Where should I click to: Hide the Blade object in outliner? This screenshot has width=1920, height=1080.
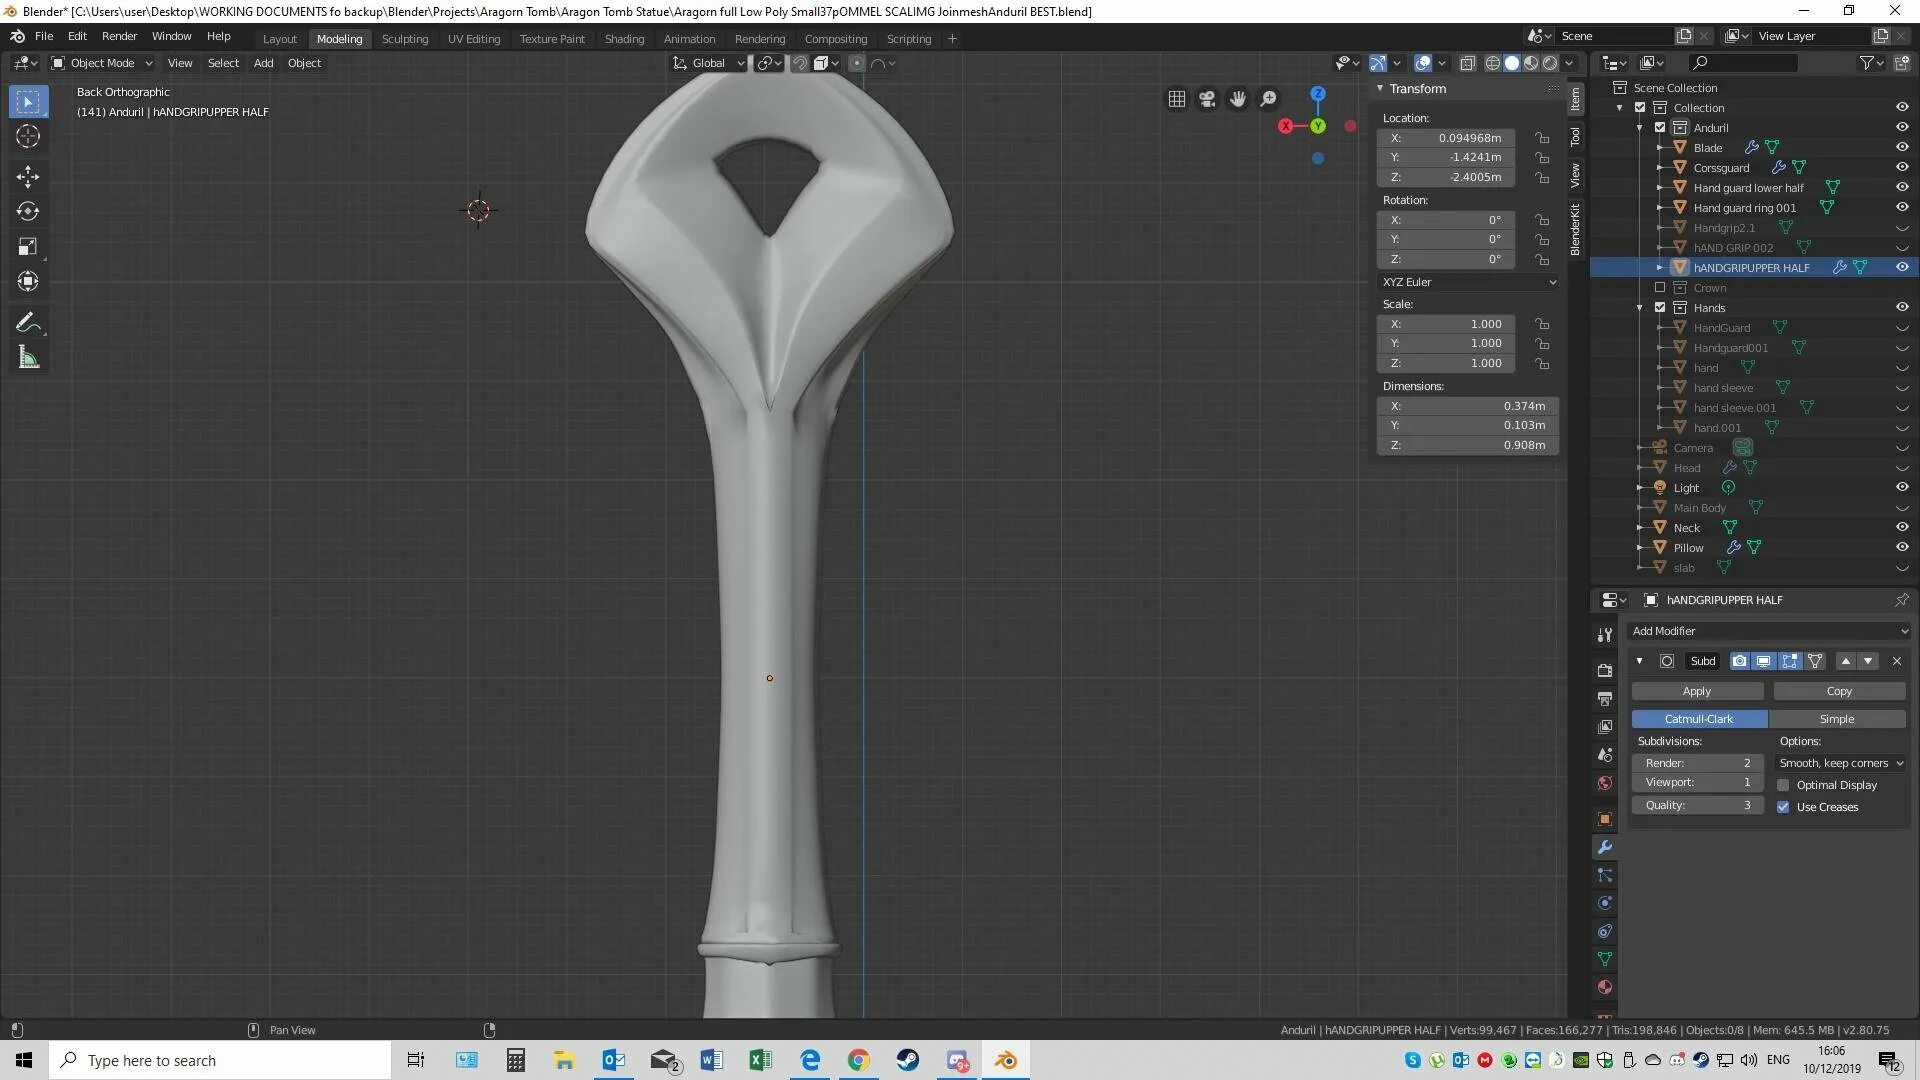(x=1901, y=147)
